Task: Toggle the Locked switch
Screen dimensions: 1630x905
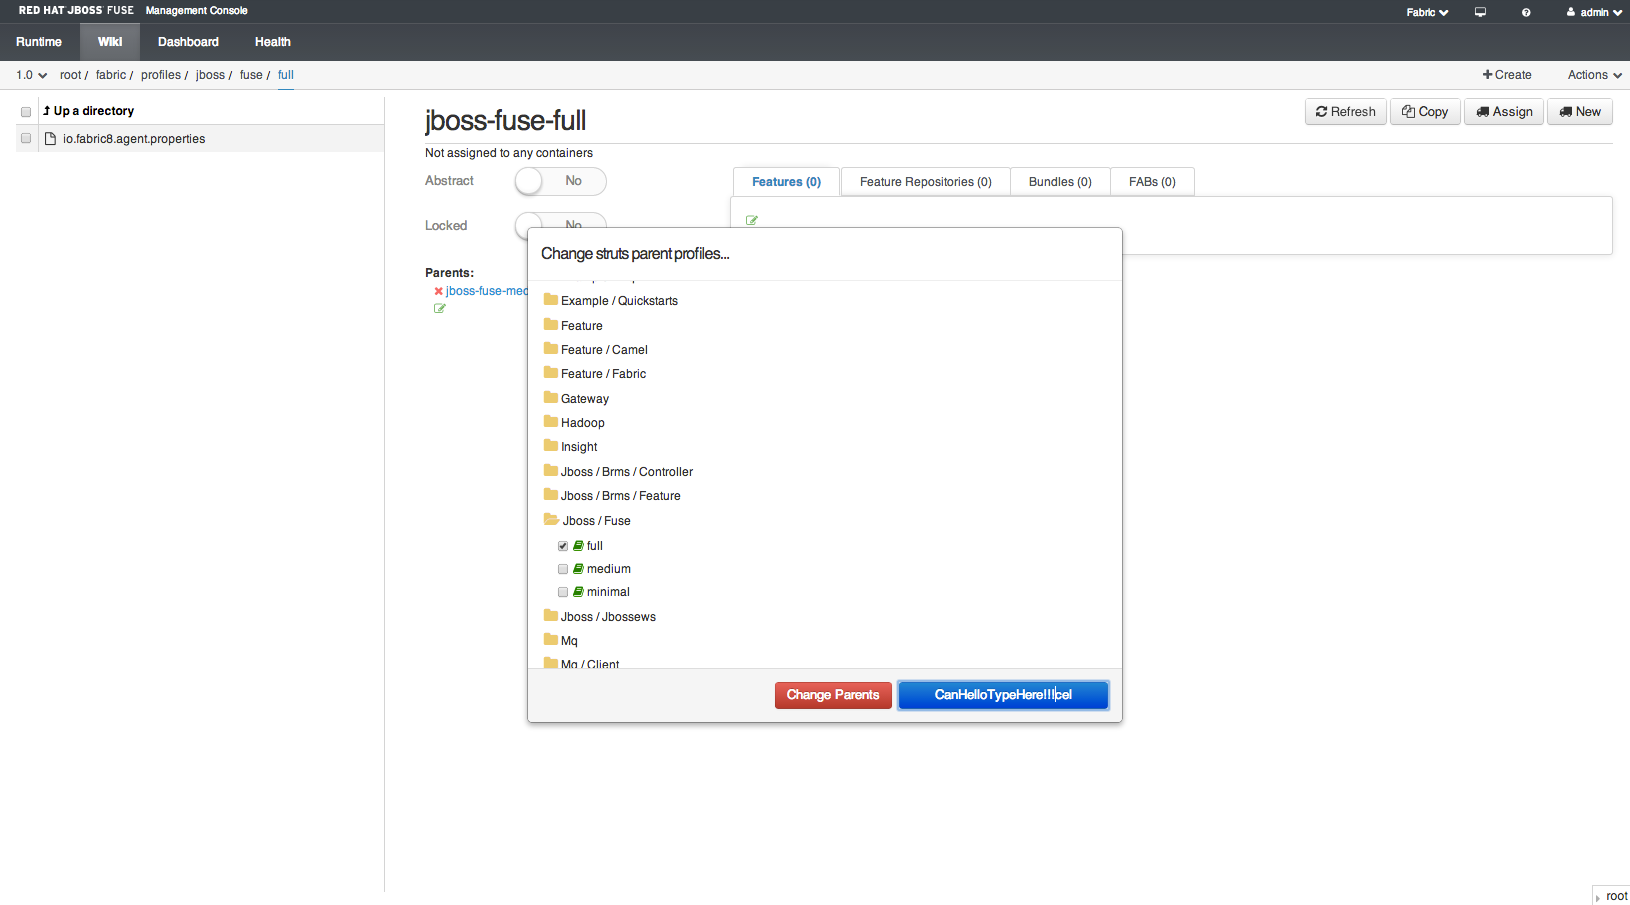Action: [x=560, y=220]
